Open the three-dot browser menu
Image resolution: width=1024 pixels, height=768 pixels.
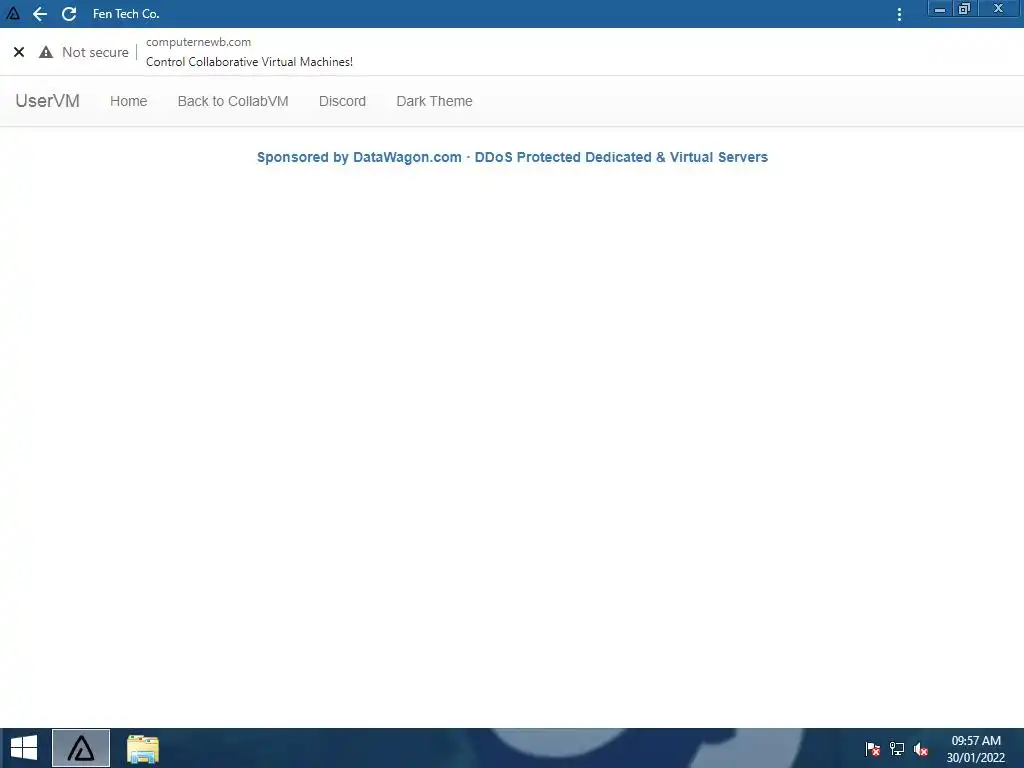pos(899,14)
